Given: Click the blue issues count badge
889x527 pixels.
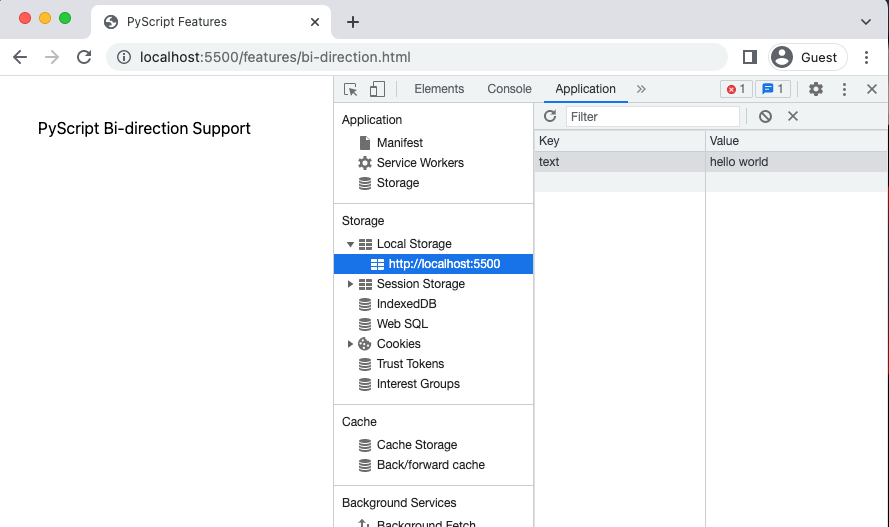Looking at the screenshot, I should [773, 89].
